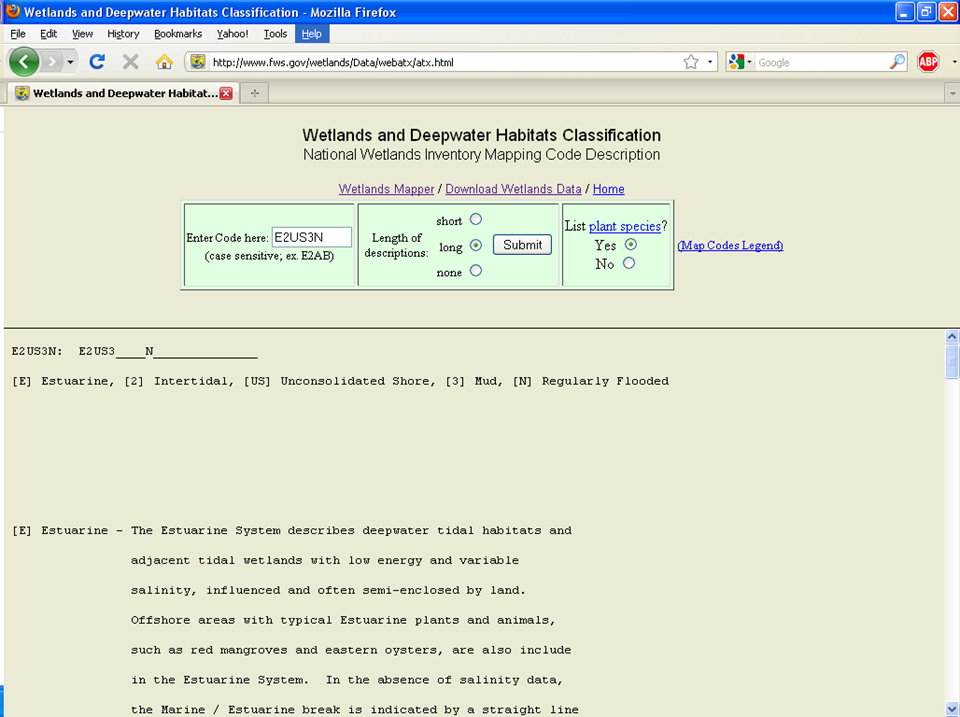Open the Map Codes Legend link

click(730, 245)
